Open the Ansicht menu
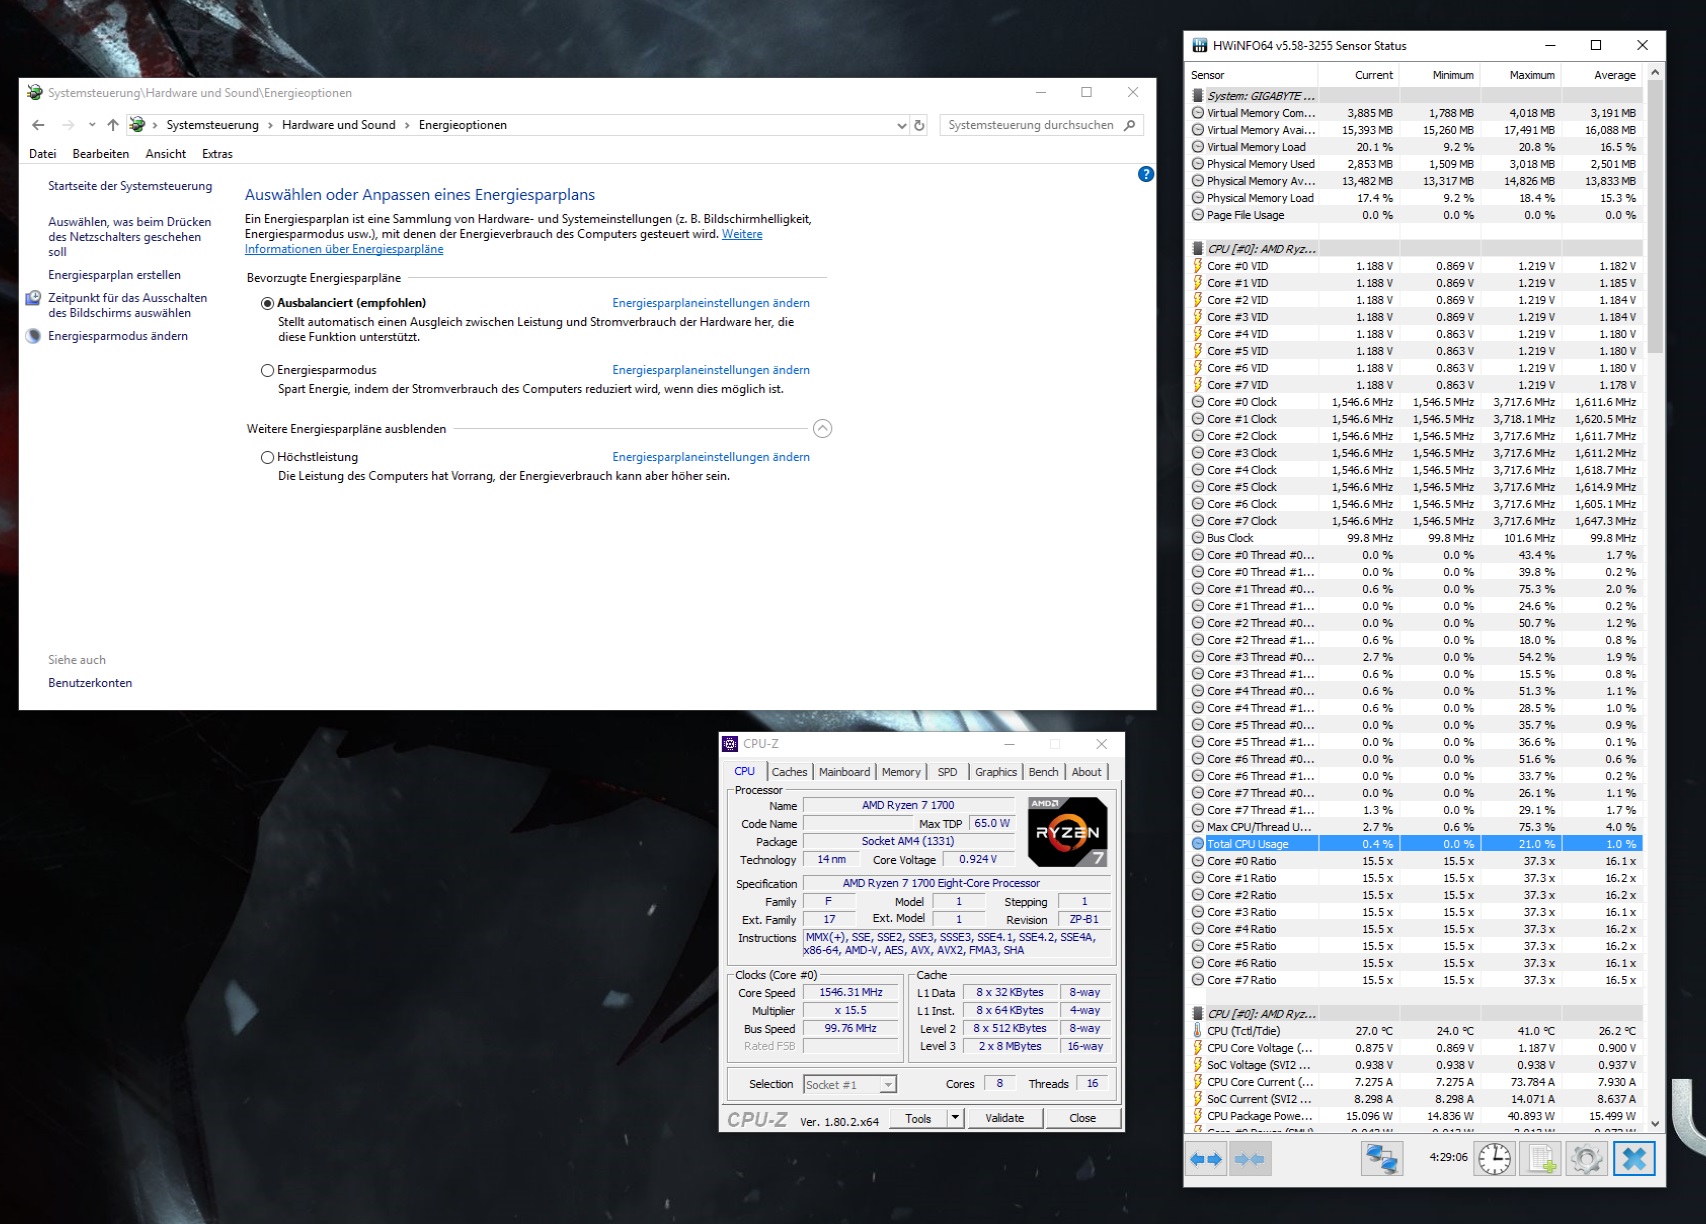 166,154
